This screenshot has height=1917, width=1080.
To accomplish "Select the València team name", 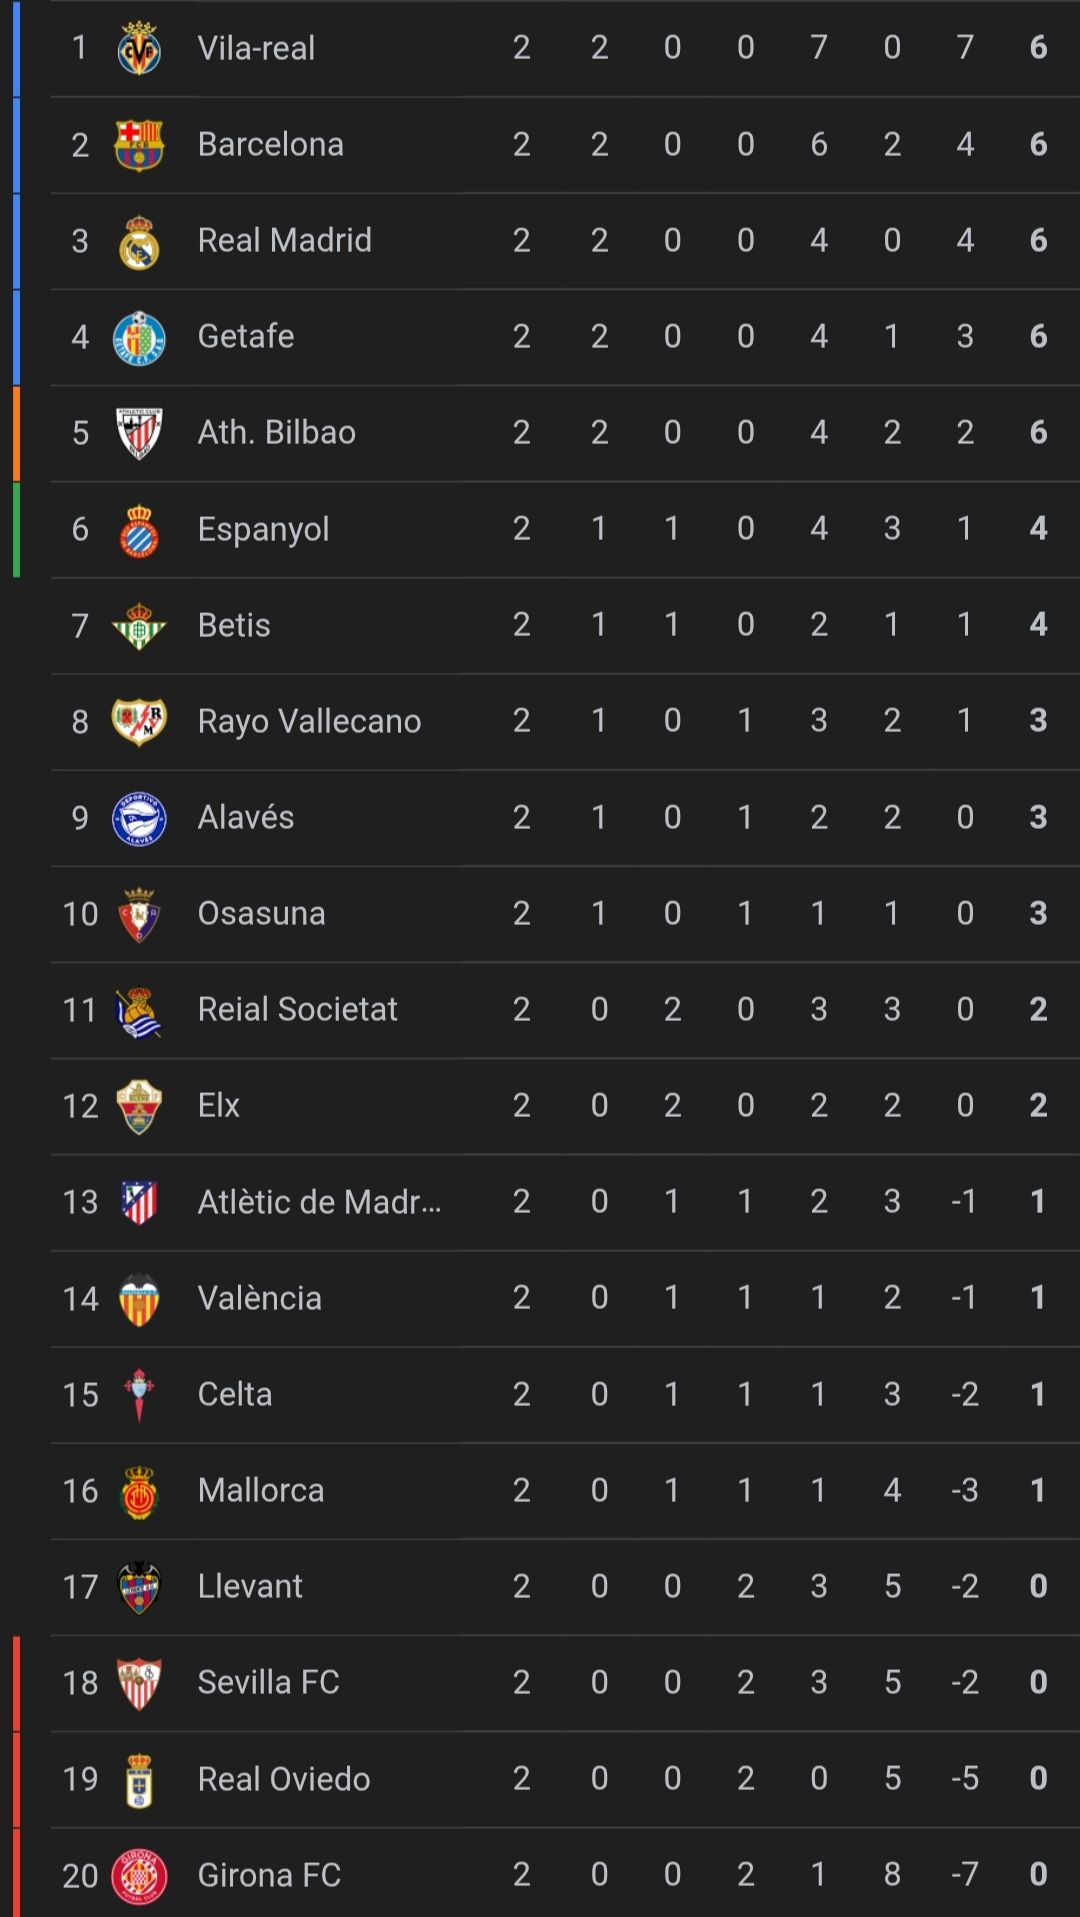I will click(259, 1297).
